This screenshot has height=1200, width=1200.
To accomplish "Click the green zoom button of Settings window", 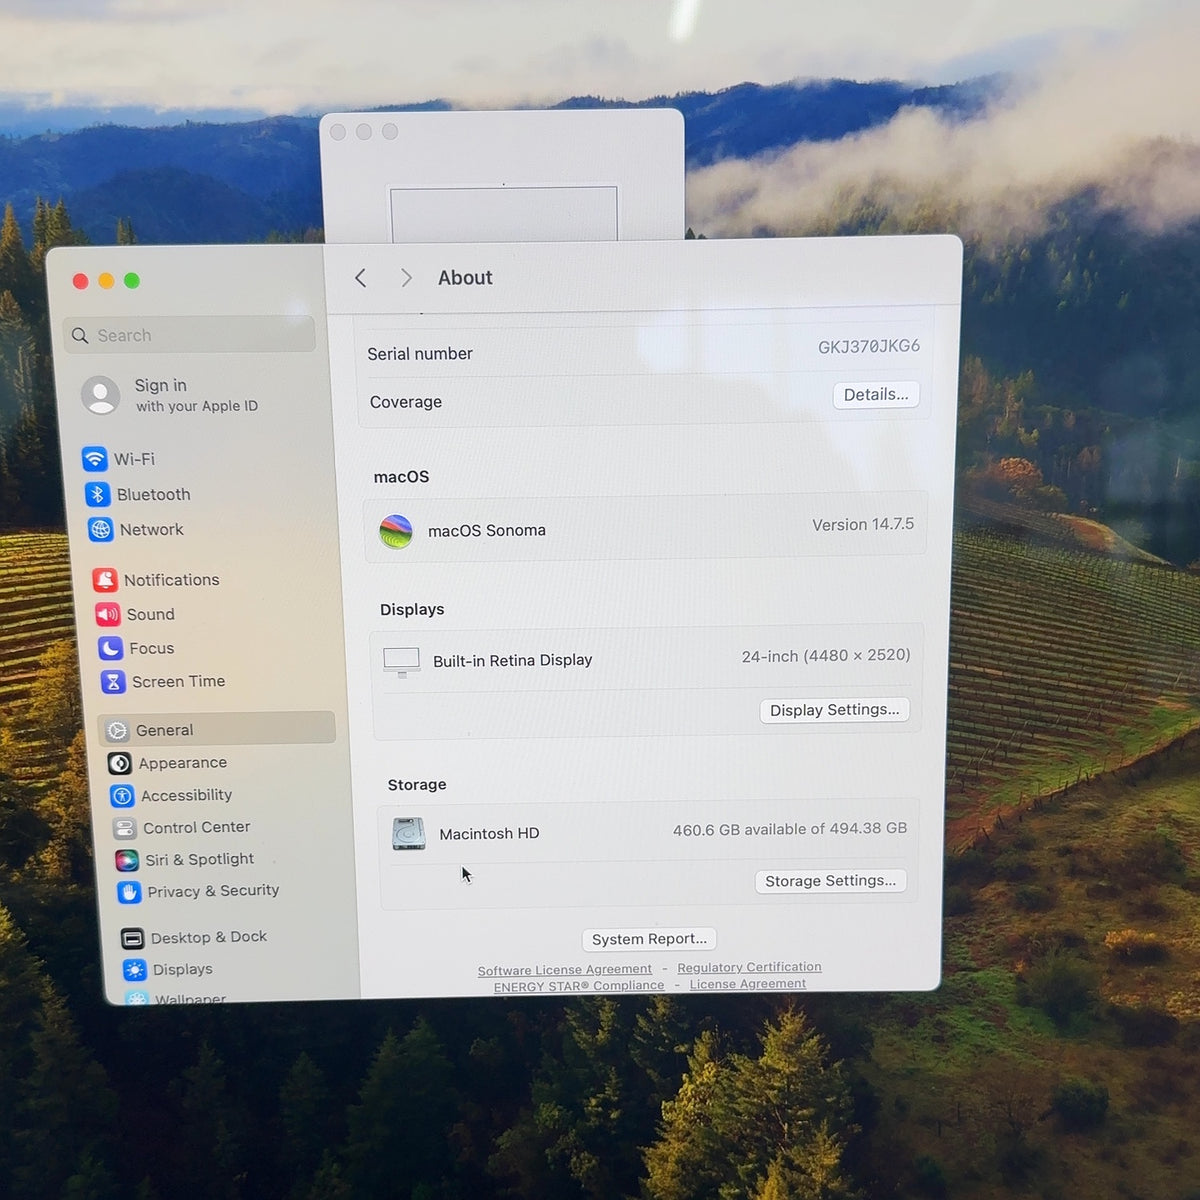I will [x=132, y=281].
